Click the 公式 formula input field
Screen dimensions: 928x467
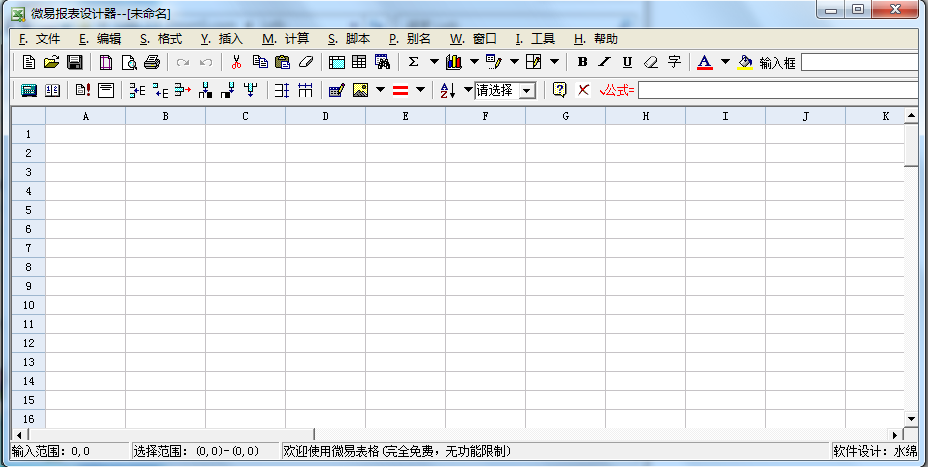click(778, 90)
